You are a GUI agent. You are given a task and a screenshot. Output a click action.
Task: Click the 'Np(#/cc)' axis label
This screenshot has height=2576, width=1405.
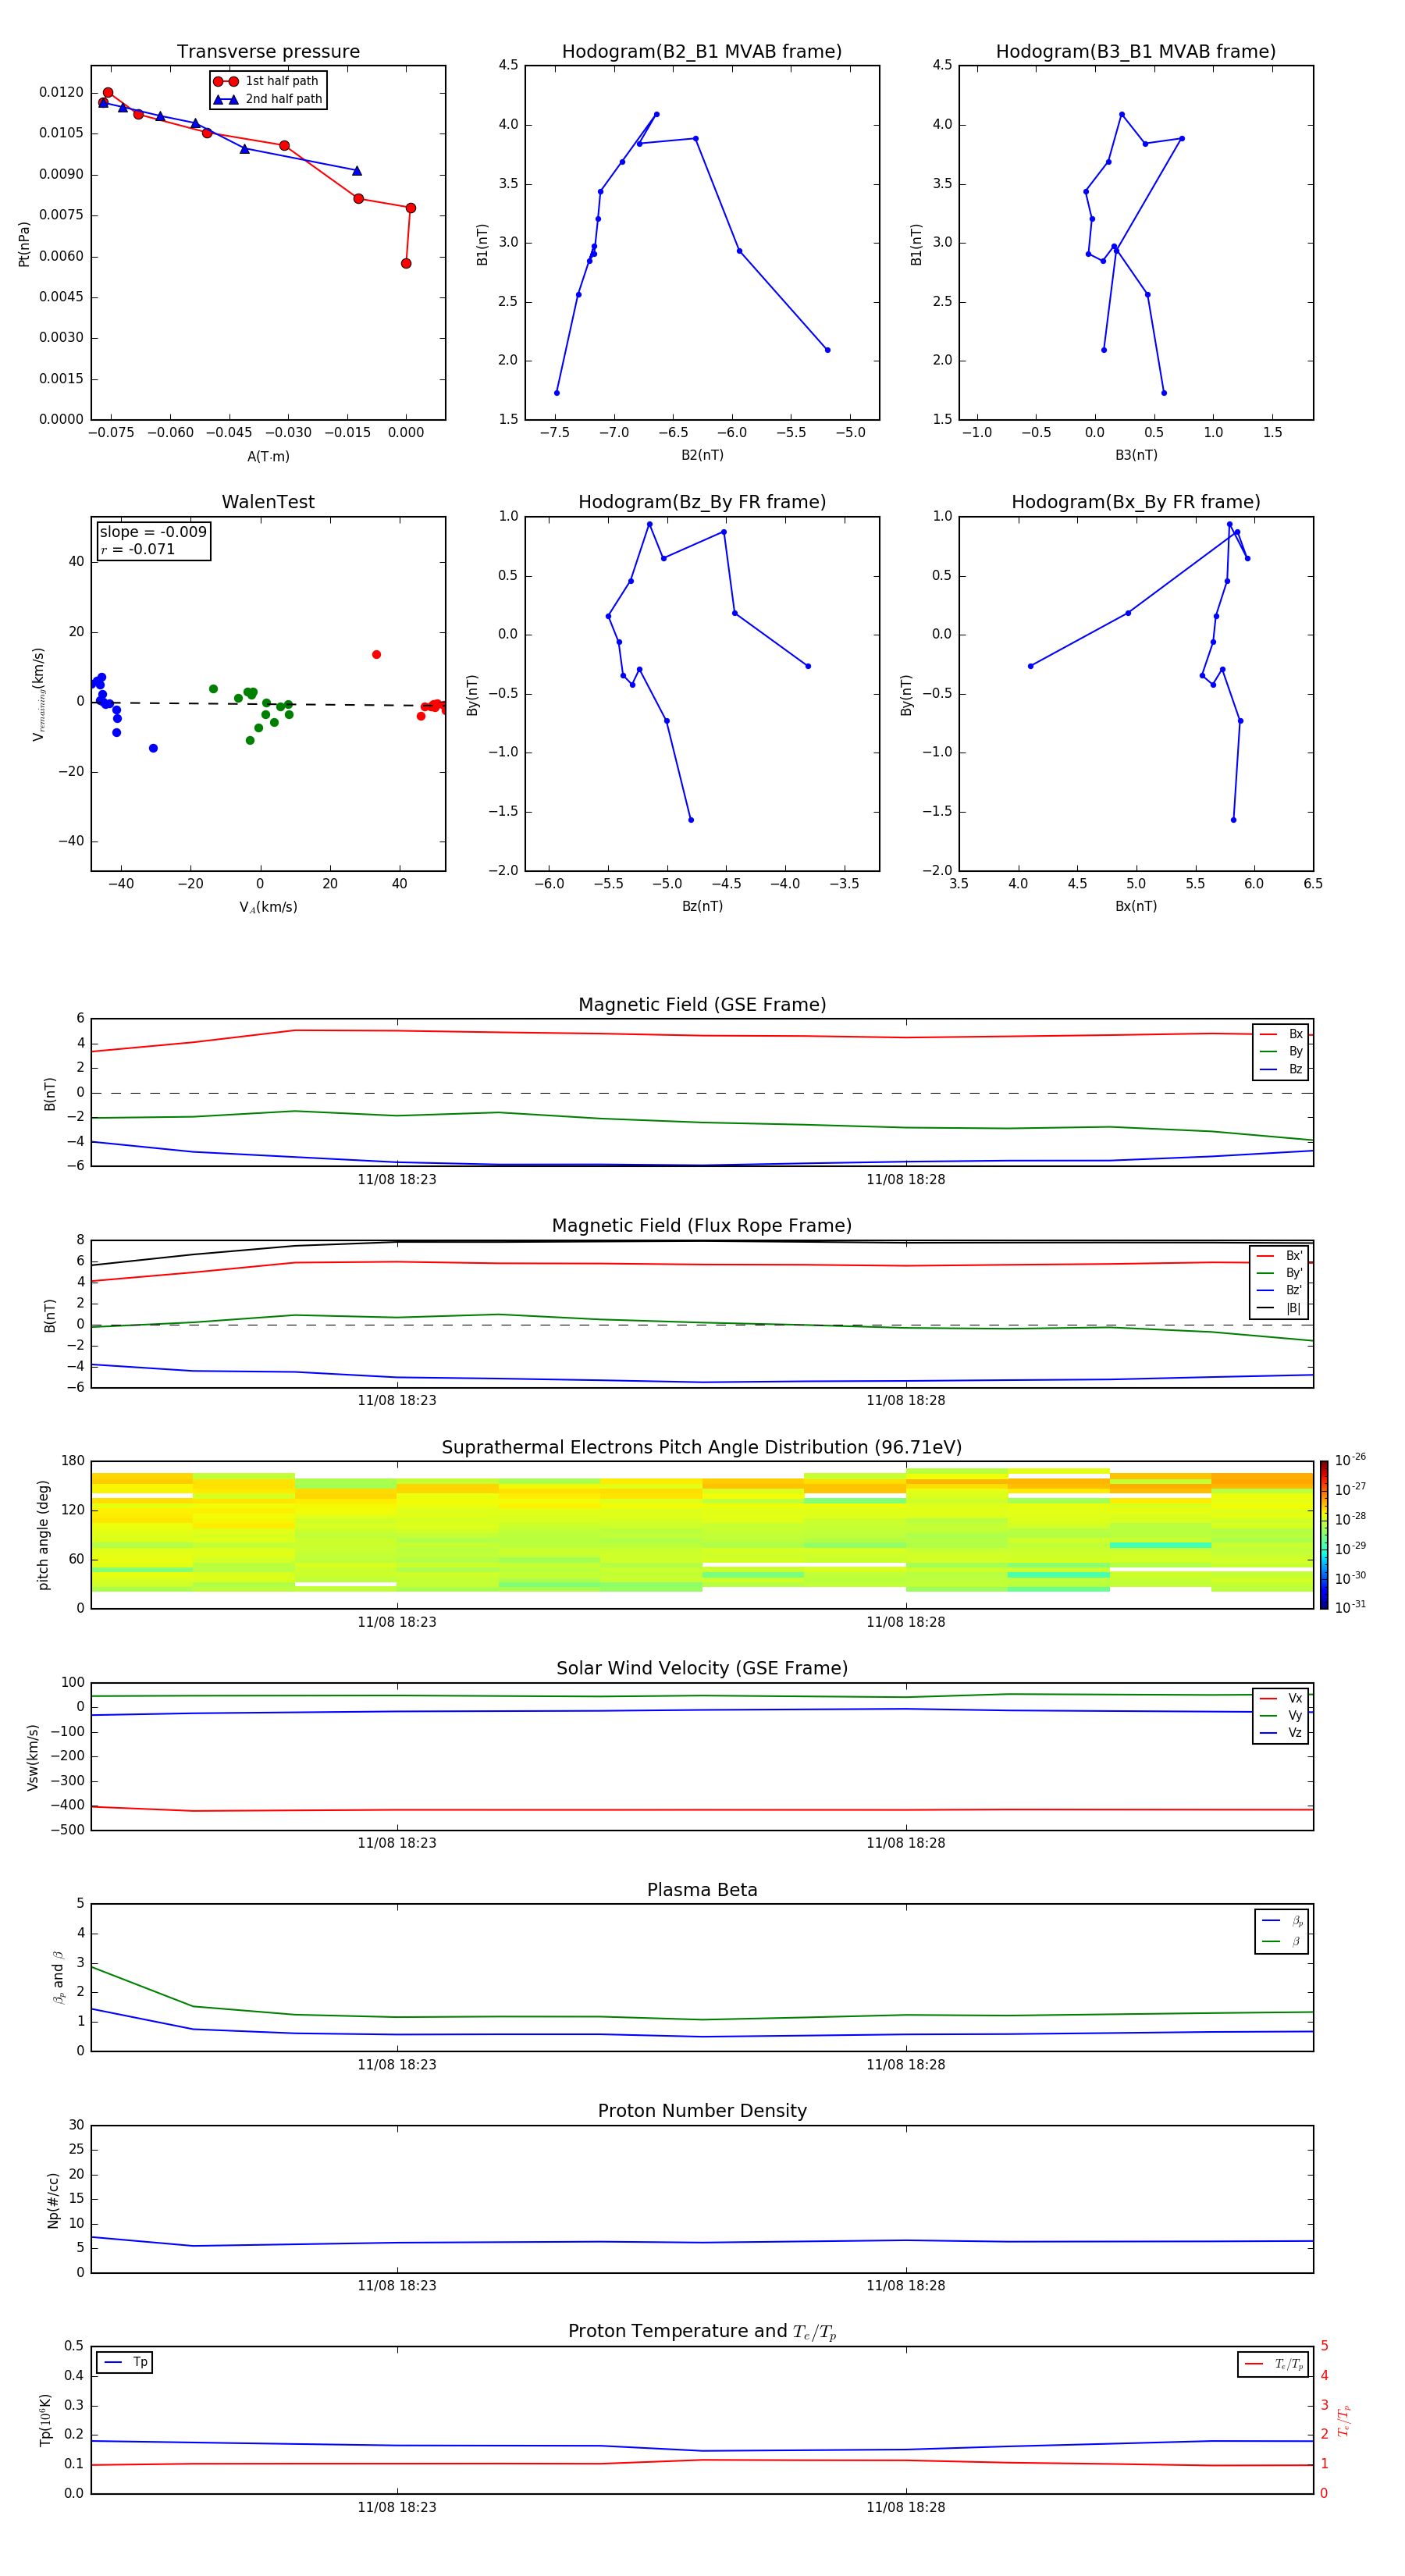point(54,2200)
